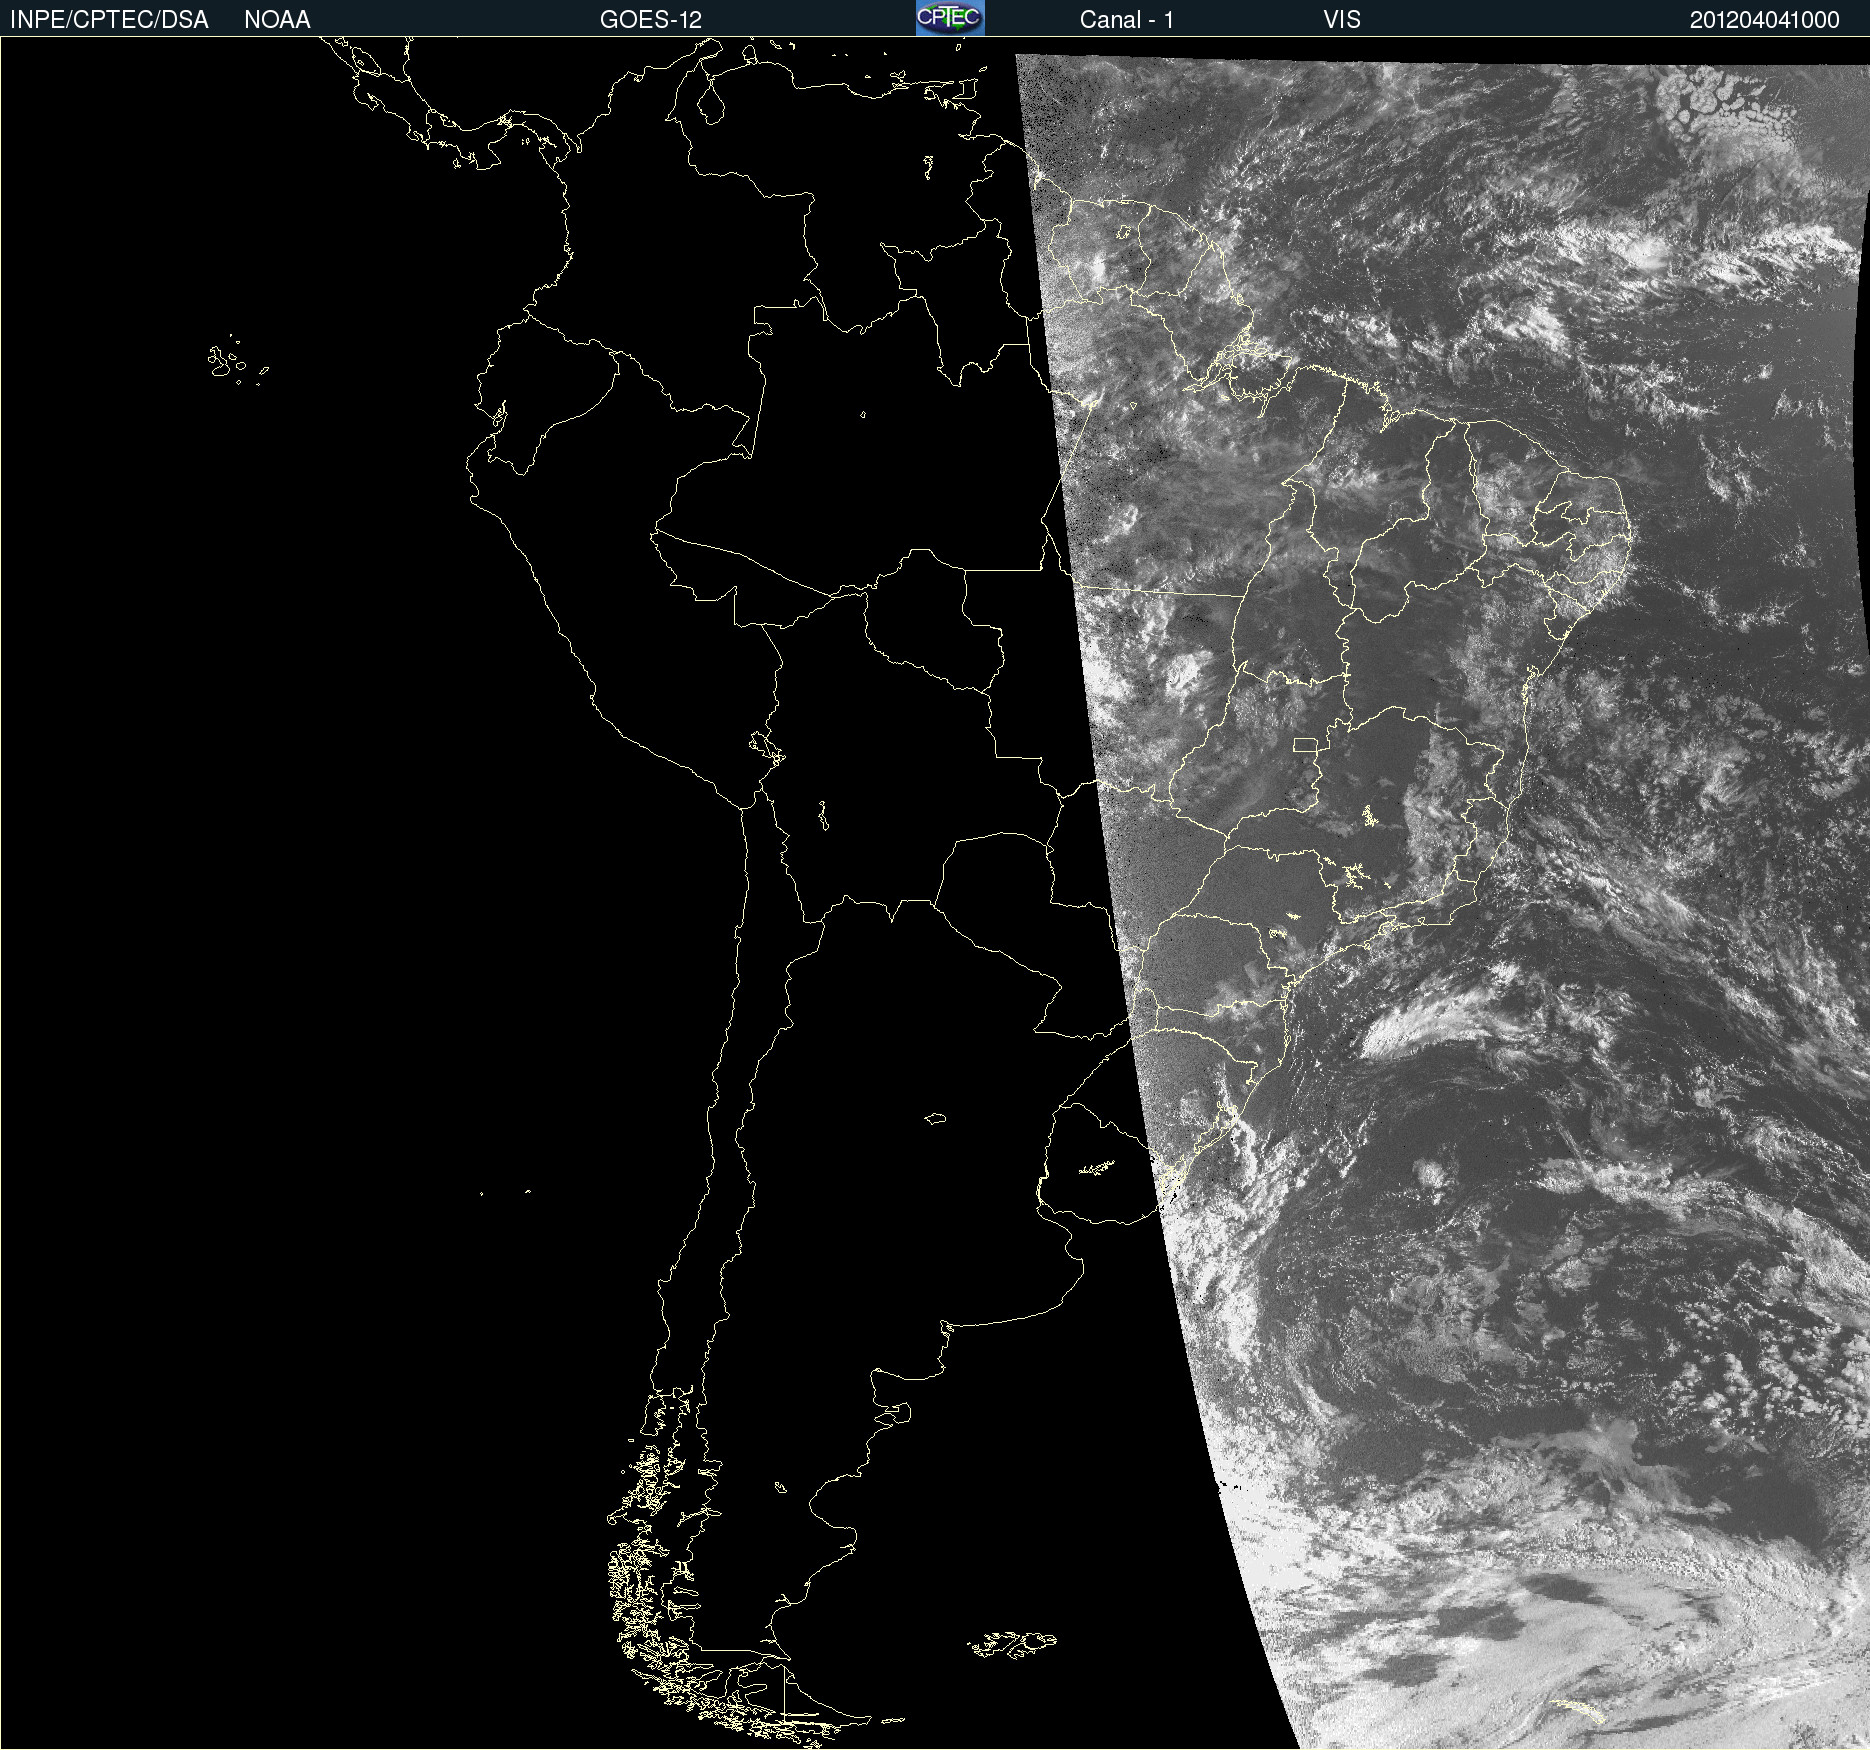Click the GOES-12 satellite label
The width and height of the screenshot is (1870, 1750).
[651, 20]
